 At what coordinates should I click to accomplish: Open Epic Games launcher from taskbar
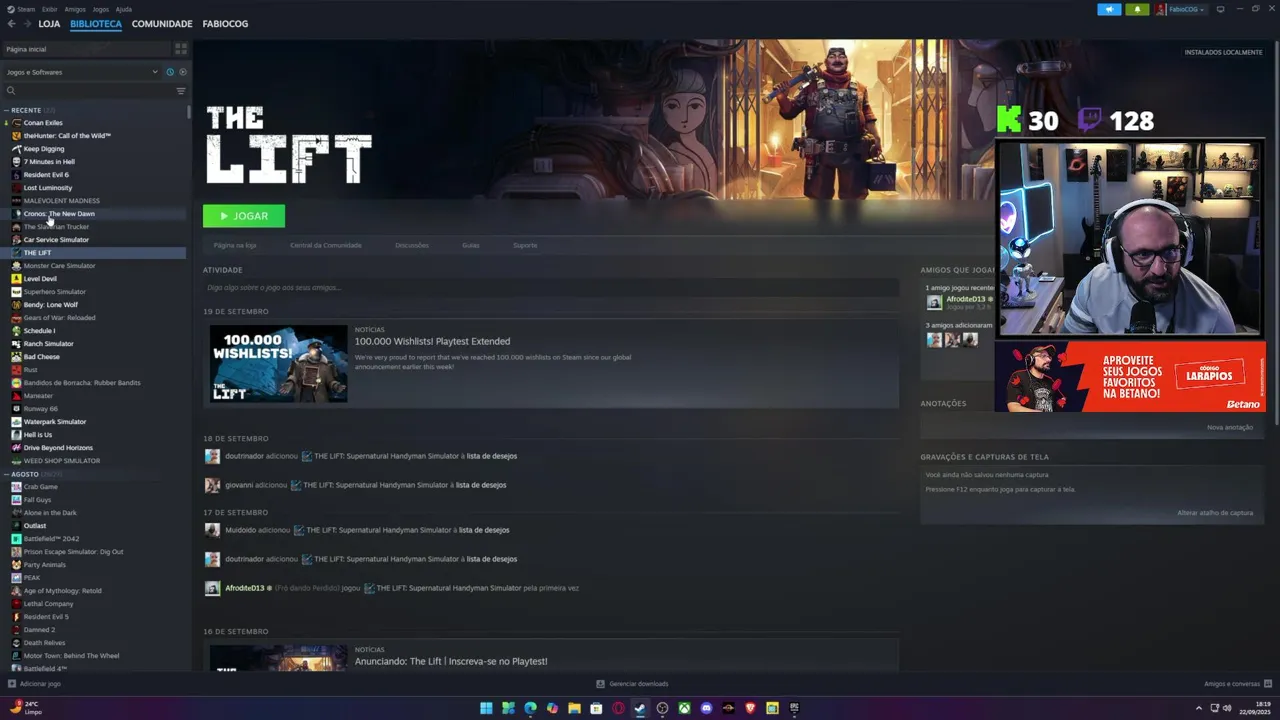tap(794, 708)
